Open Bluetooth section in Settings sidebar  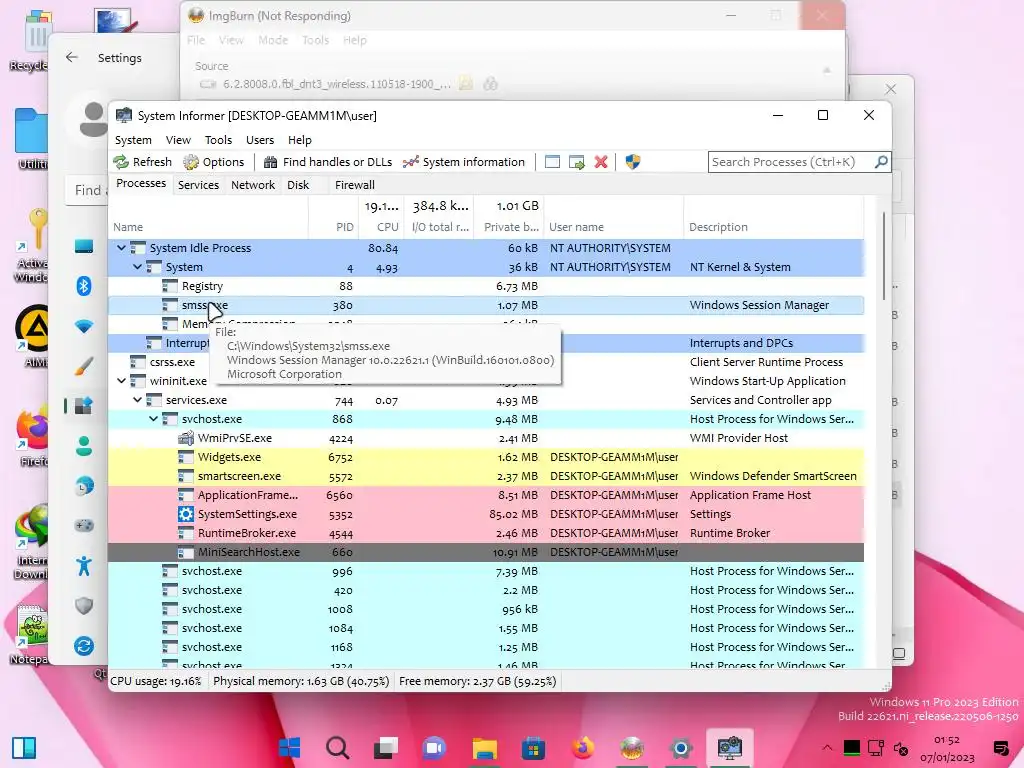pos(84,286)
